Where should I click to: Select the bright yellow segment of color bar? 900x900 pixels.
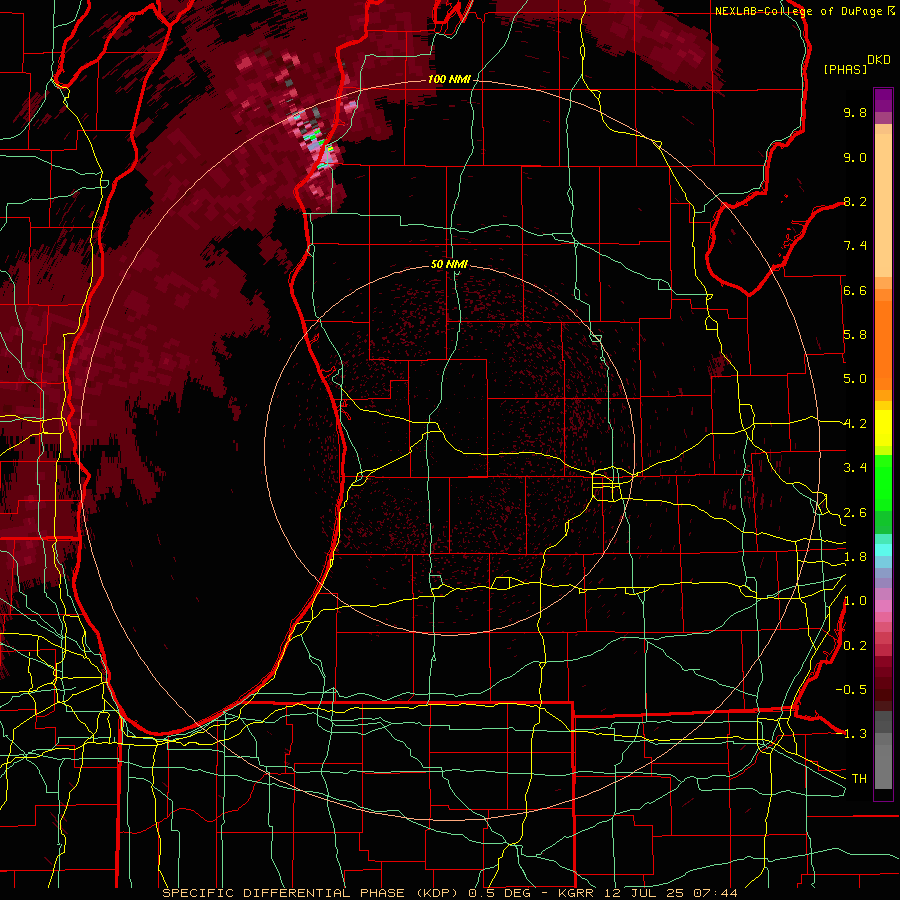coord(883,428)
